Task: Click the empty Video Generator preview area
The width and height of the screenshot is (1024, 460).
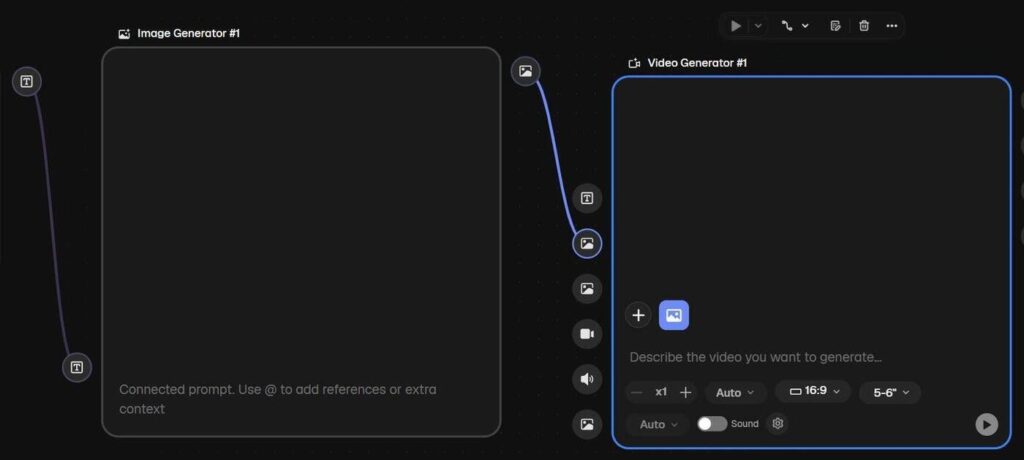Action: [811, 186]
